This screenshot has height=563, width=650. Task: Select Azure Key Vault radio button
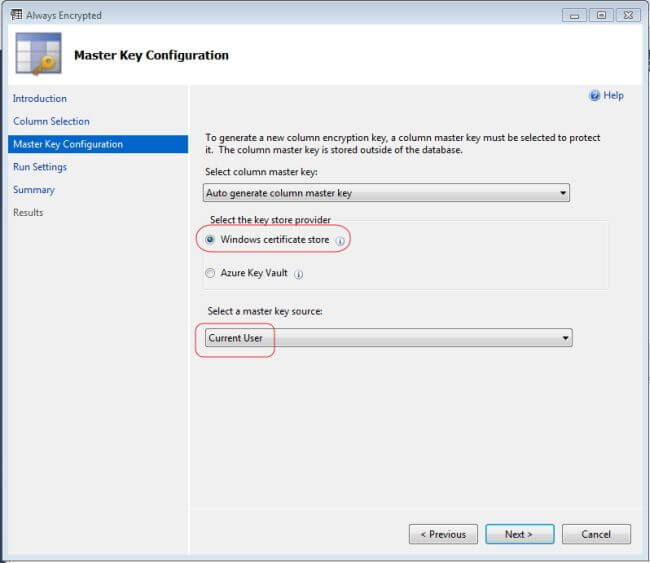[210, 273]
